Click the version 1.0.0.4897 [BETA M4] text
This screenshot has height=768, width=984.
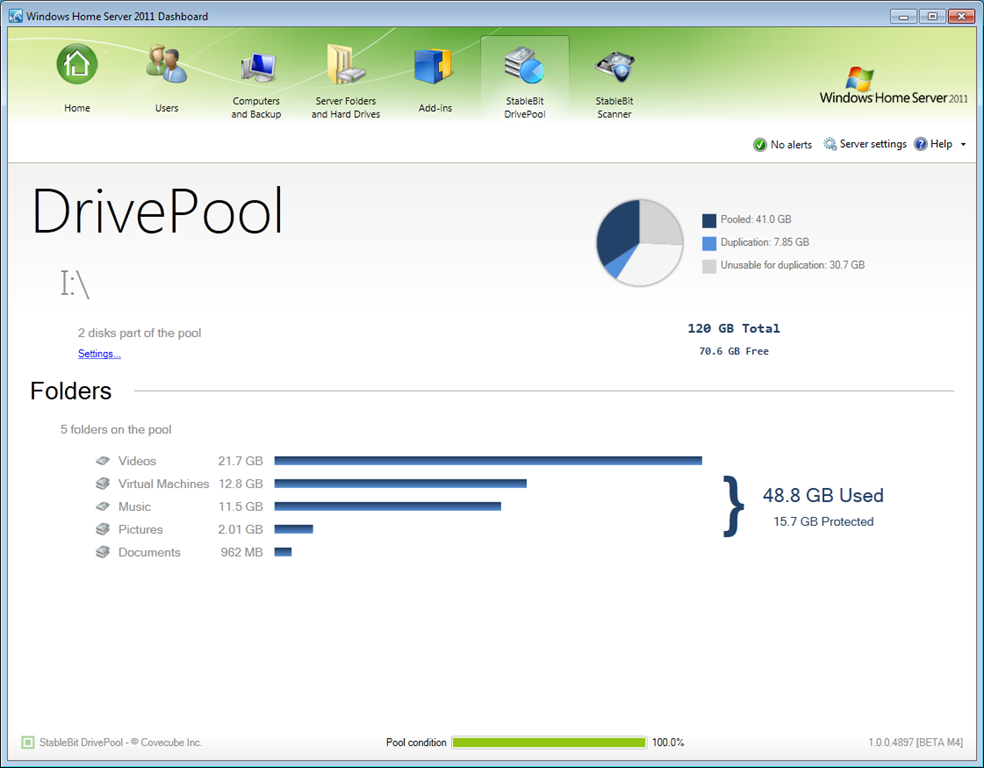916,742
